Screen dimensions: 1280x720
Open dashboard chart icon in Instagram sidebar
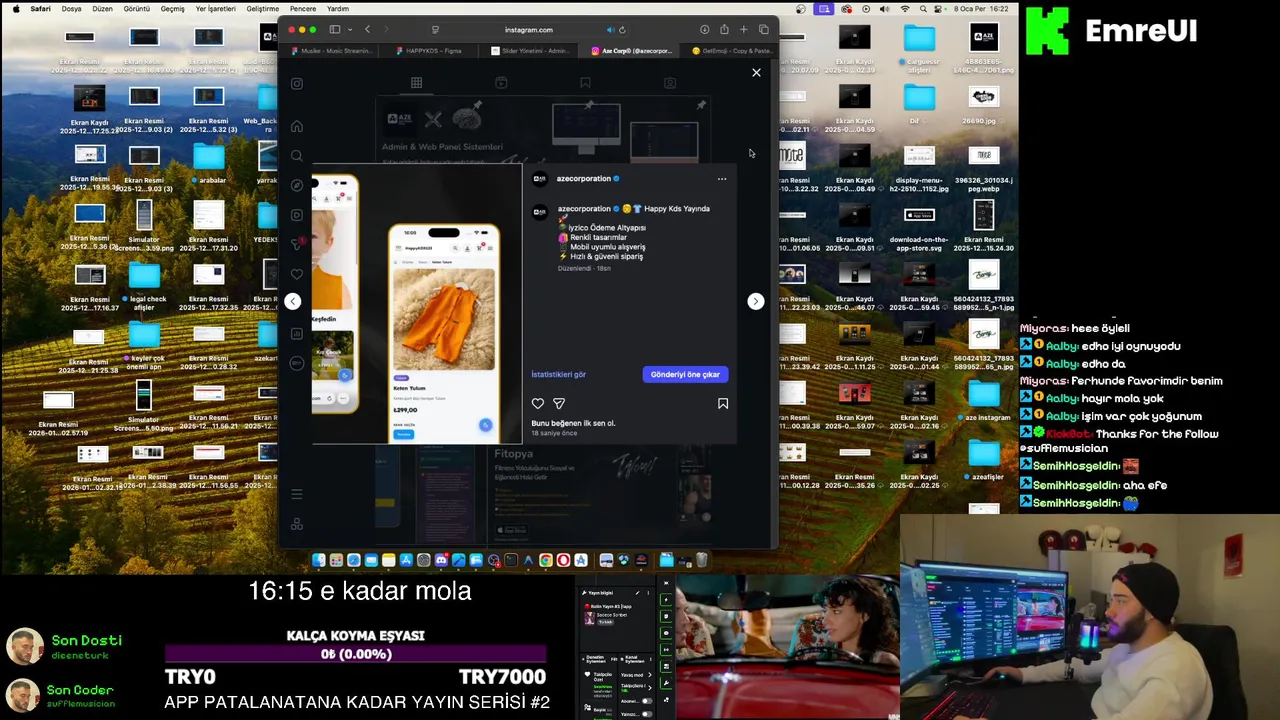[x=297, y=333]
